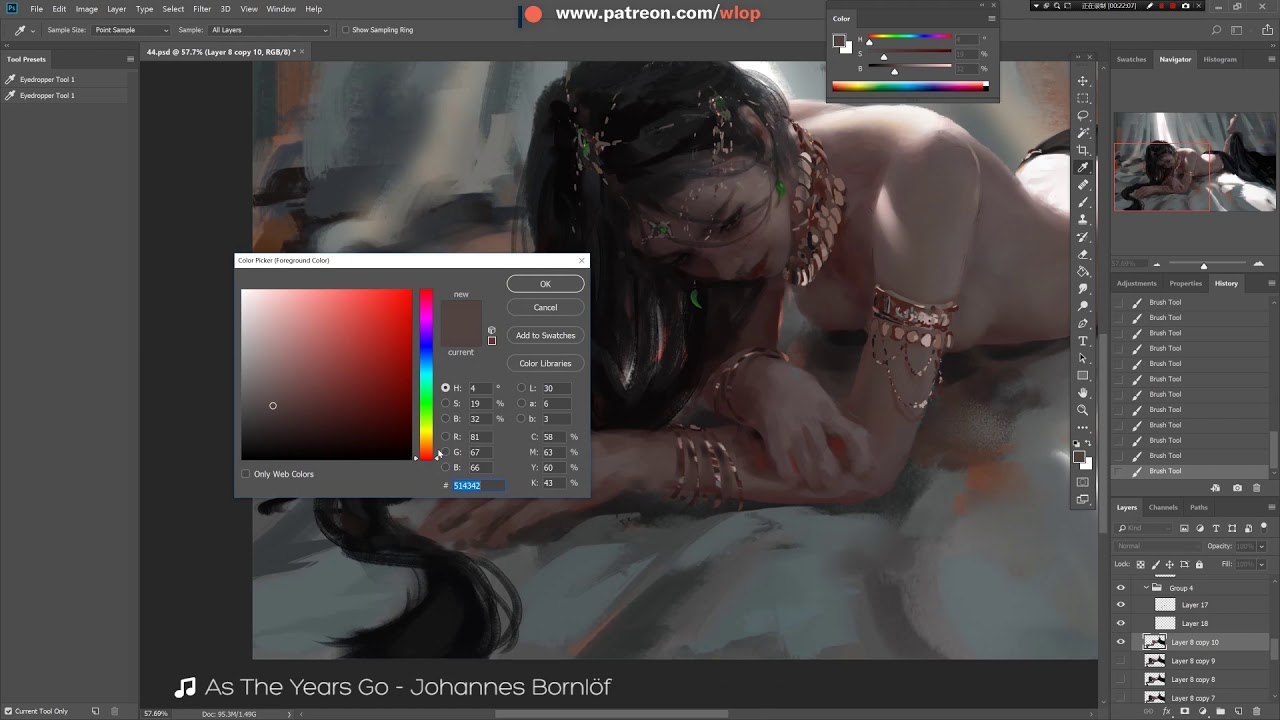Create new group folder icon in Layers
1280x720 pixels.
[x=1221, y=712]
